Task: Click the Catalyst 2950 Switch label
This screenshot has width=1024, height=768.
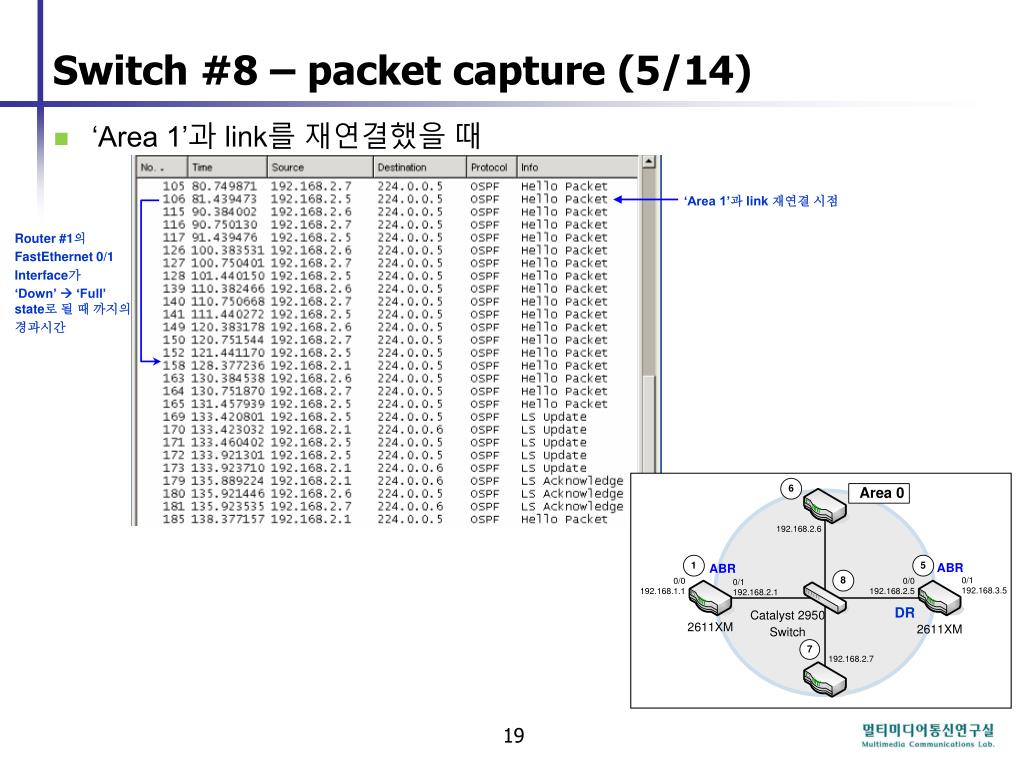Action: click(x=787, y=624)
